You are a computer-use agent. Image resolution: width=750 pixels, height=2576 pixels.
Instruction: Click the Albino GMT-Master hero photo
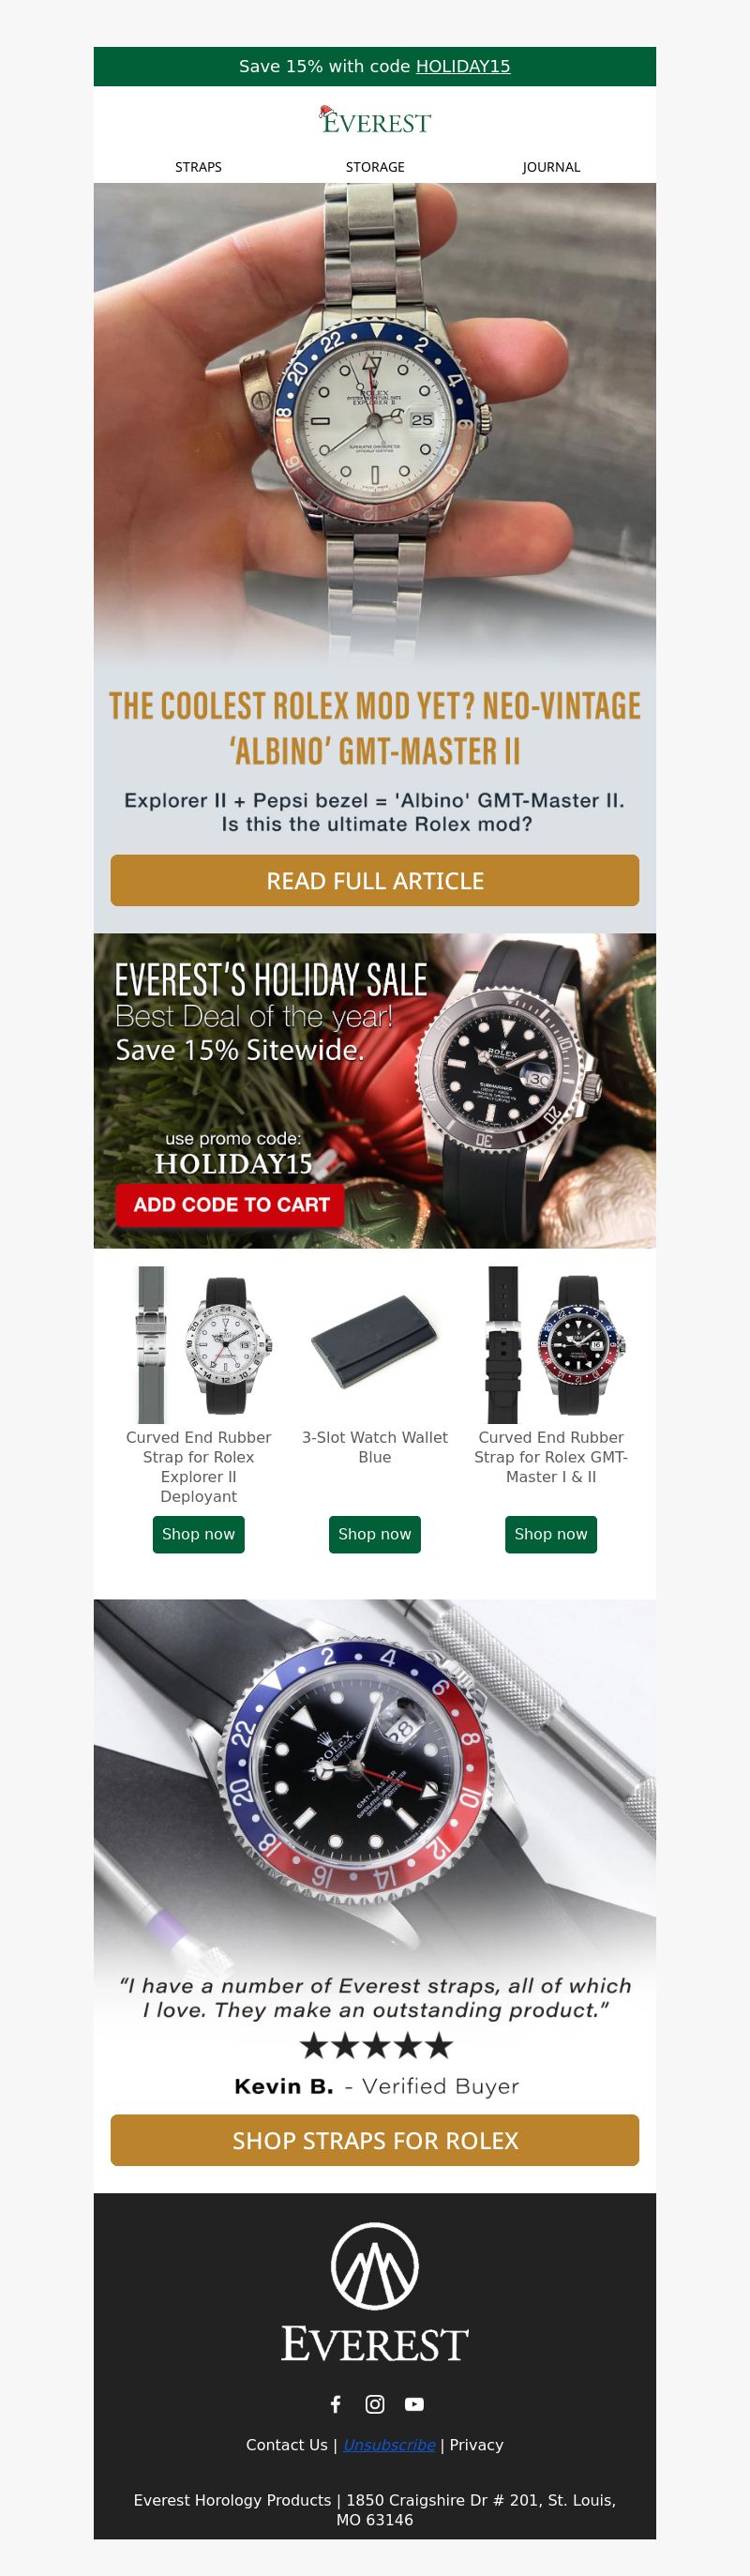(375, 425)
